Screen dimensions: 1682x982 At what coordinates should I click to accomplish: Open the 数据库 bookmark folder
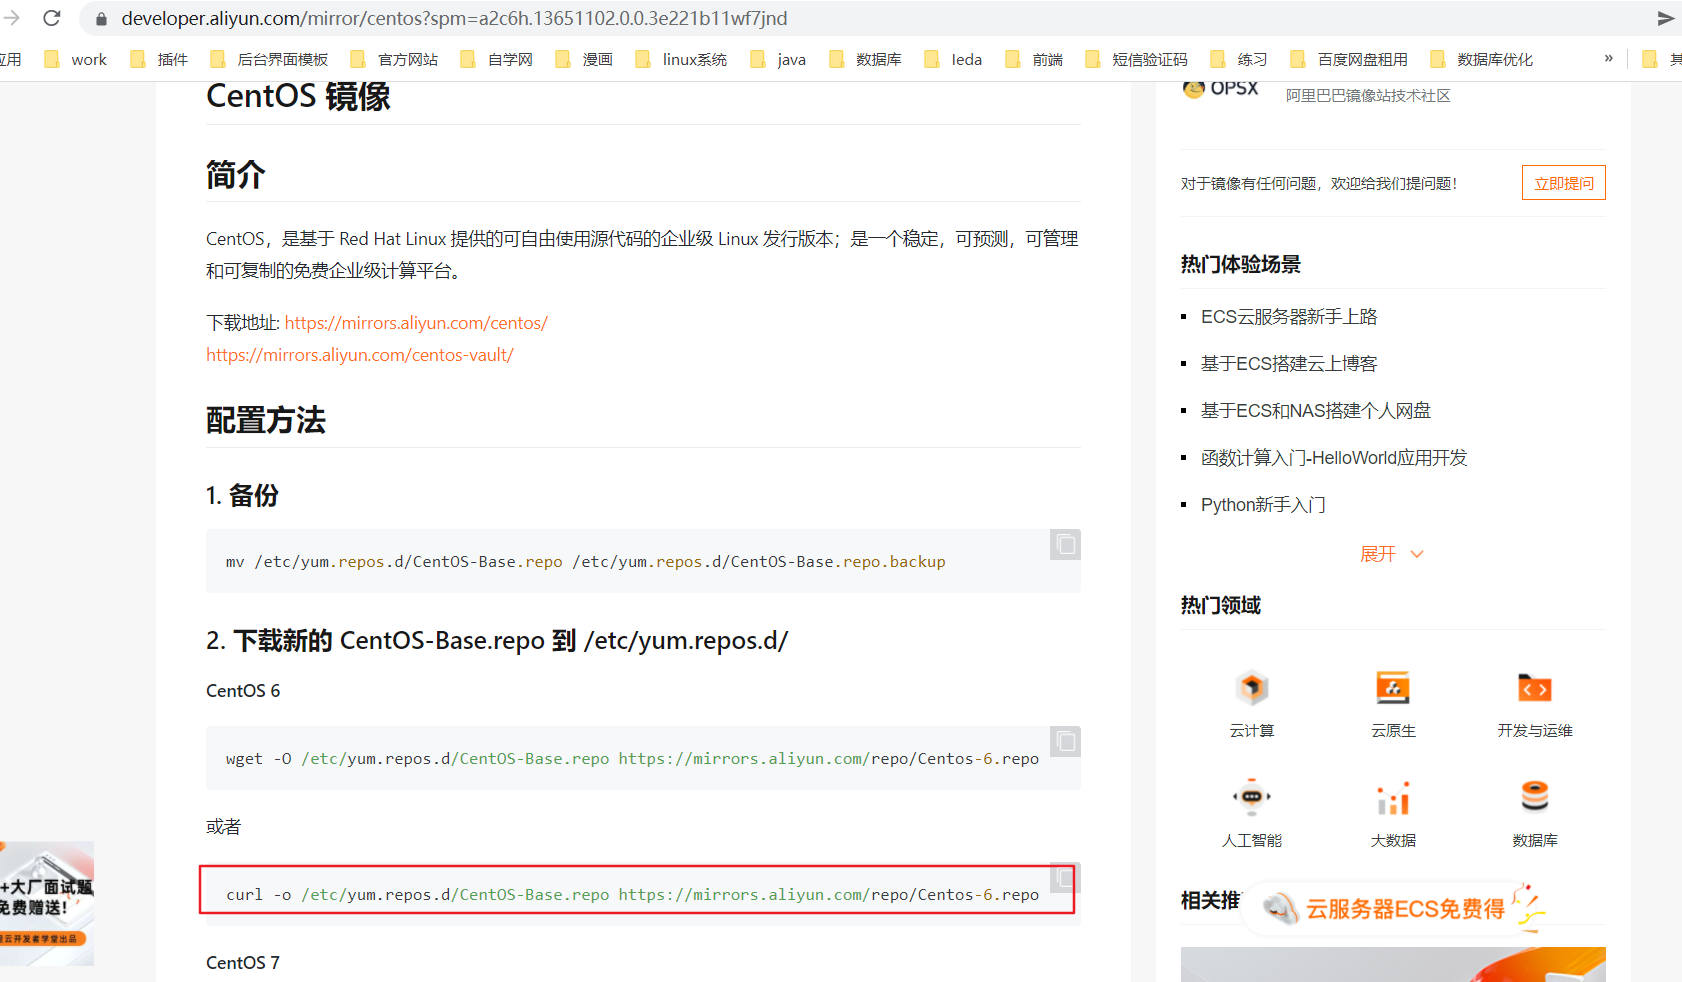coord(866,59)
